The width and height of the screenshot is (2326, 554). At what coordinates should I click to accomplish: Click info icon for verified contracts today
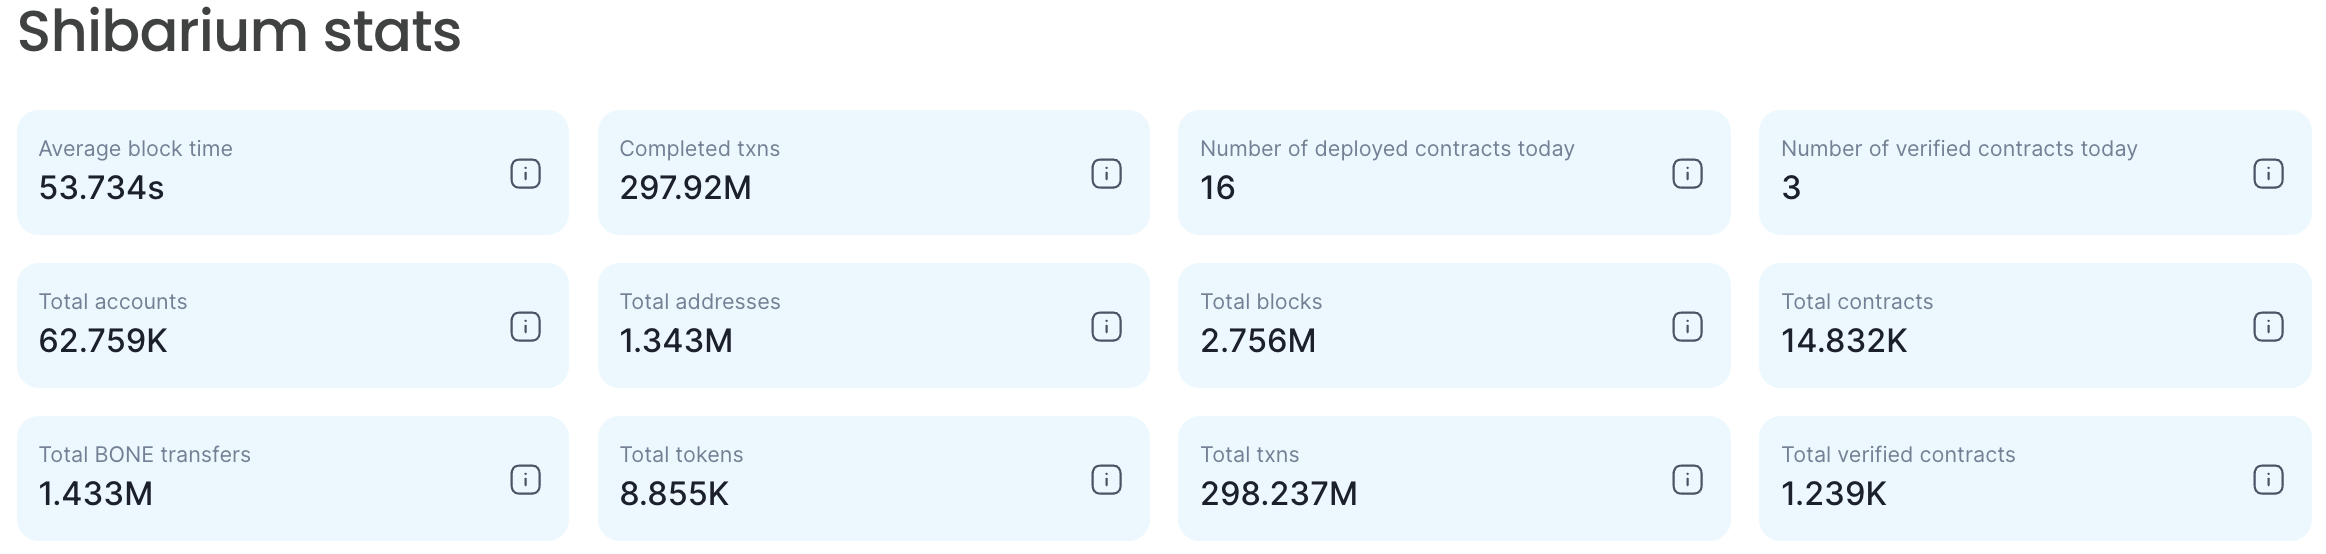coord(2268,174)
